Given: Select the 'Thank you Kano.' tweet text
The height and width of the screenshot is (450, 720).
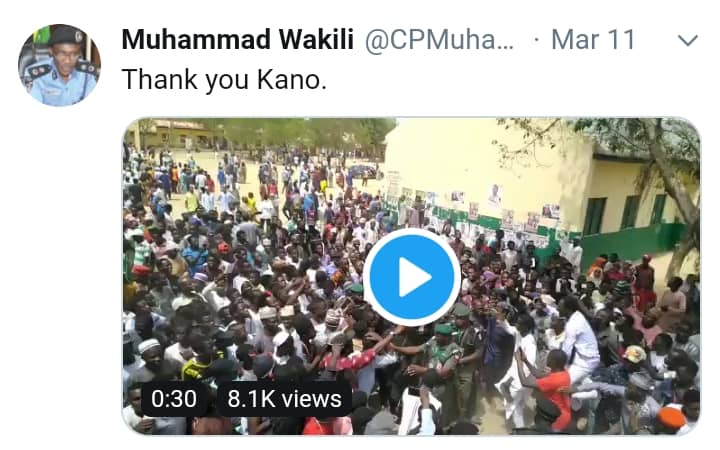Looking at the screenshot, I should pyautogui.click(x=224, y=79).
